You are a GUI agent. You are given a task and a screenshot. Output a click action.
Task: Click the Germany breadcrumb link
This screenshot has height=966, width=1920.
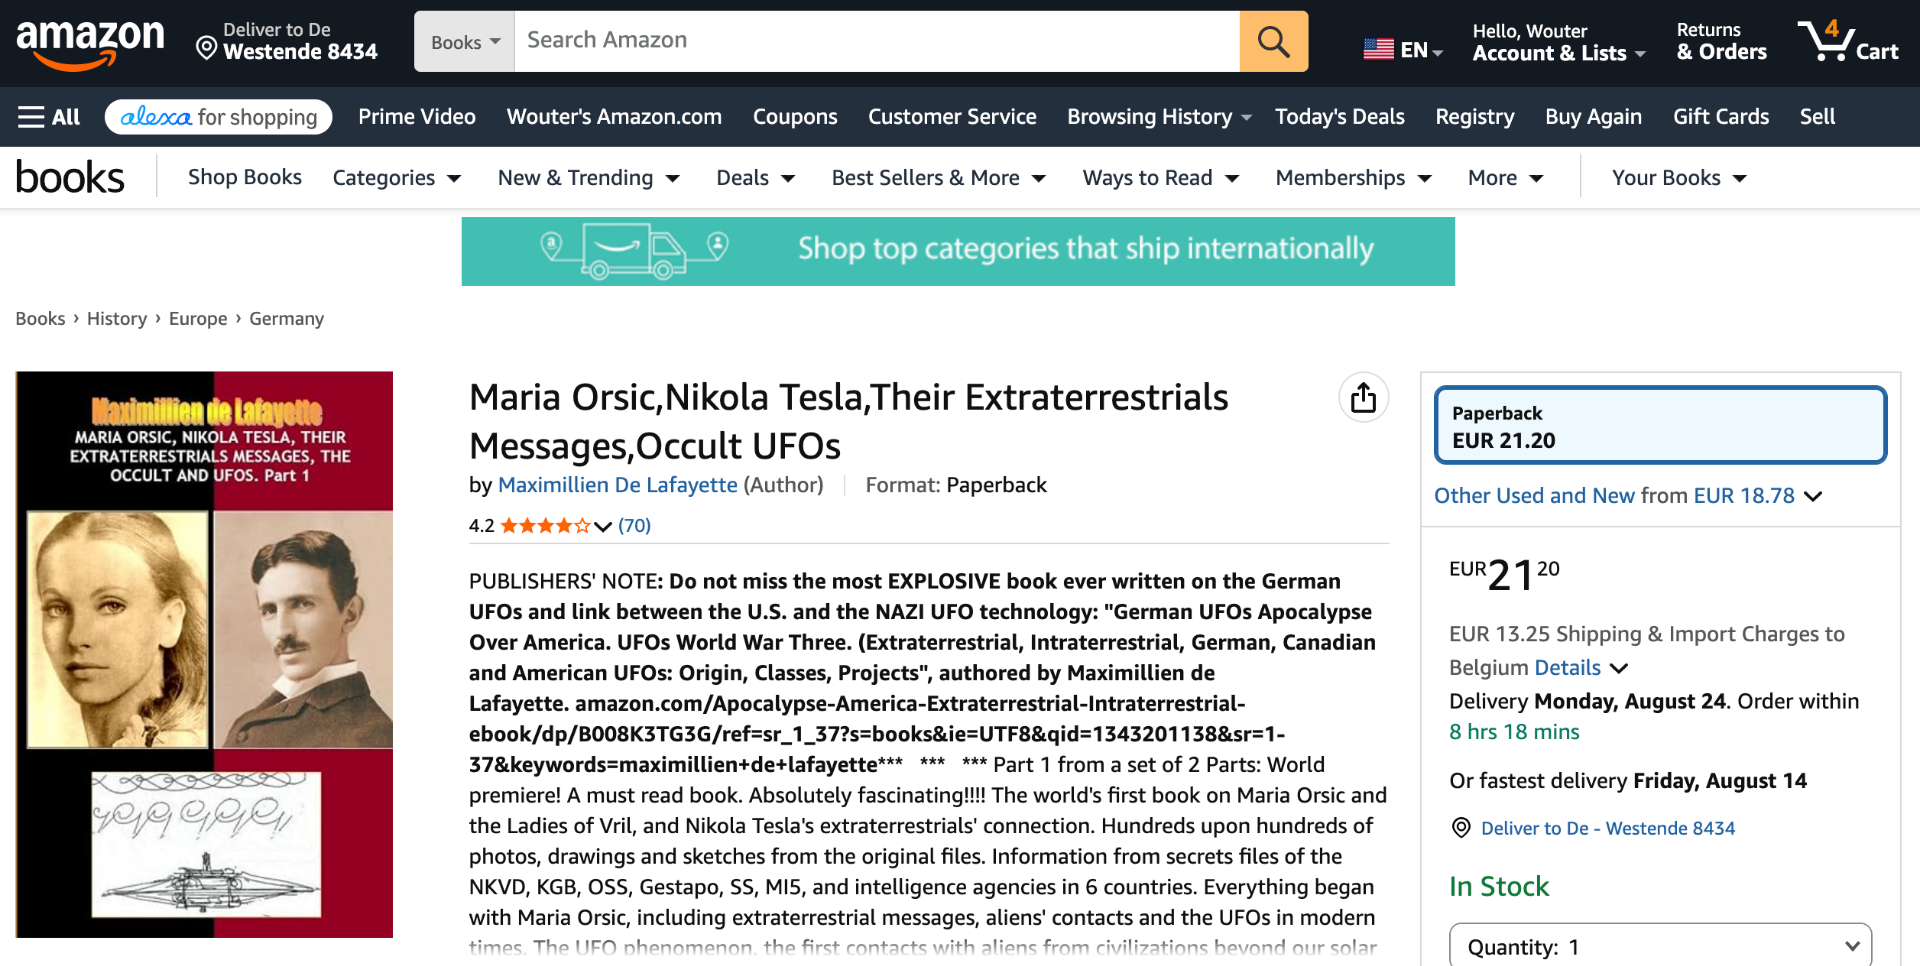click(x=287, y=319)
